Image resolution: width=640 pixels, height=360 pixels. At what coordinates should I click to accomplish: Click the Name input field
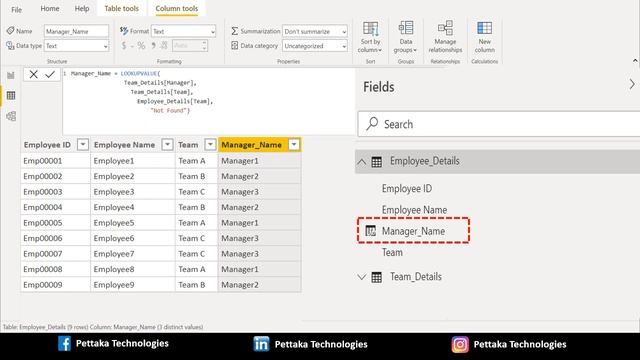click(x=76, y=31)
